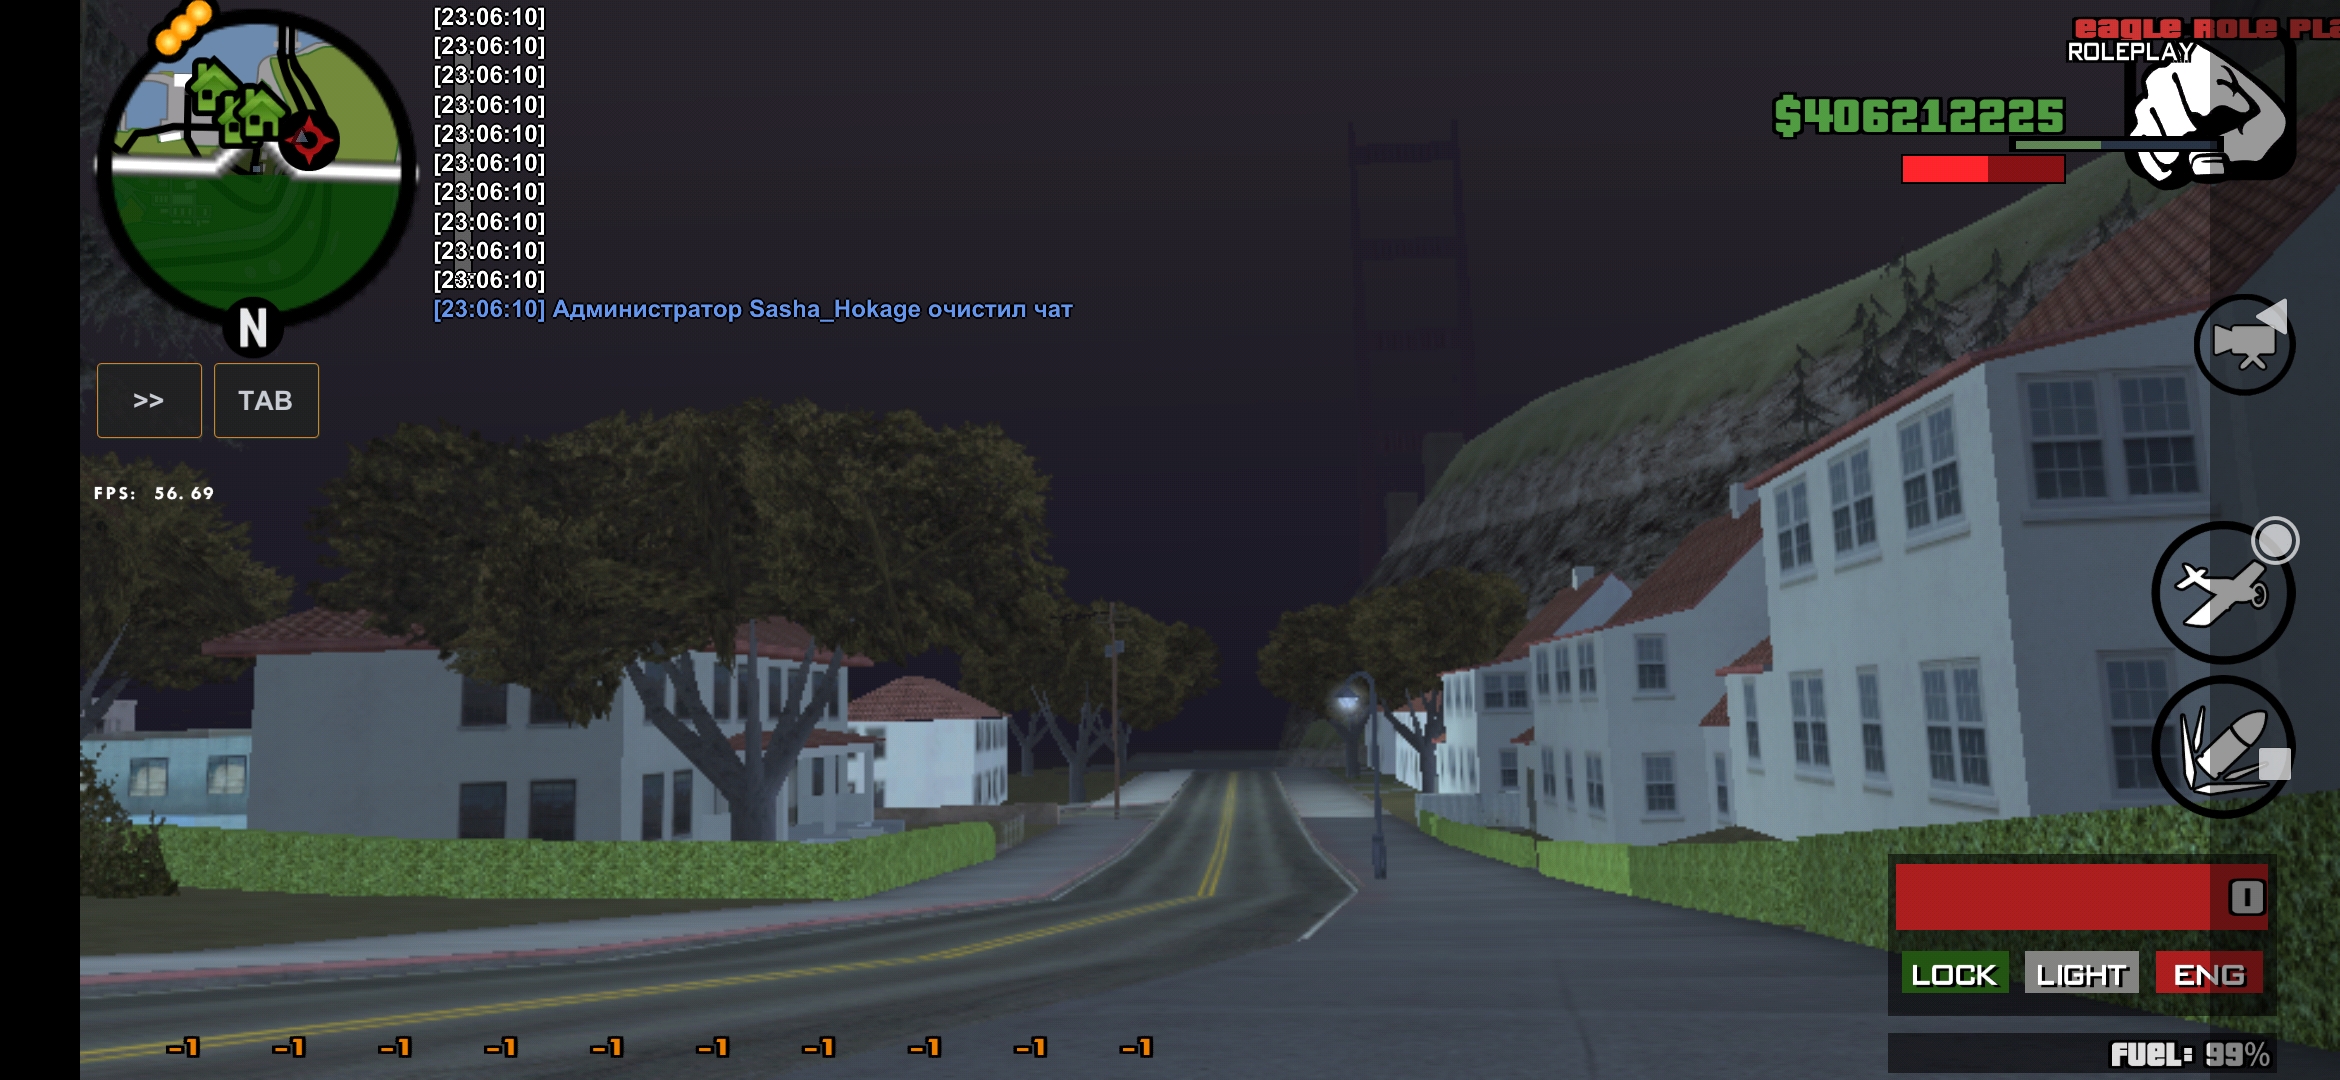2340x1080 pixels.
Task: Tap the first [23:06:10] chat line
Action: (489, 17)
